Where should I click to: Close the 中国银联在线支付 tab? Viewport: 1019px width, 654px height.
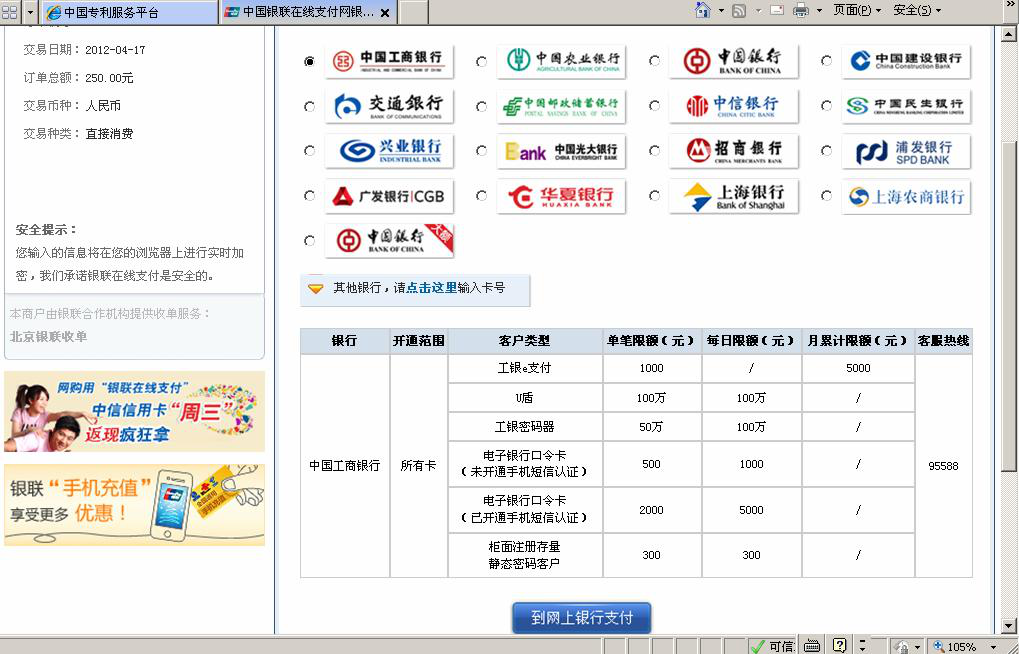[x=386, y=13]
